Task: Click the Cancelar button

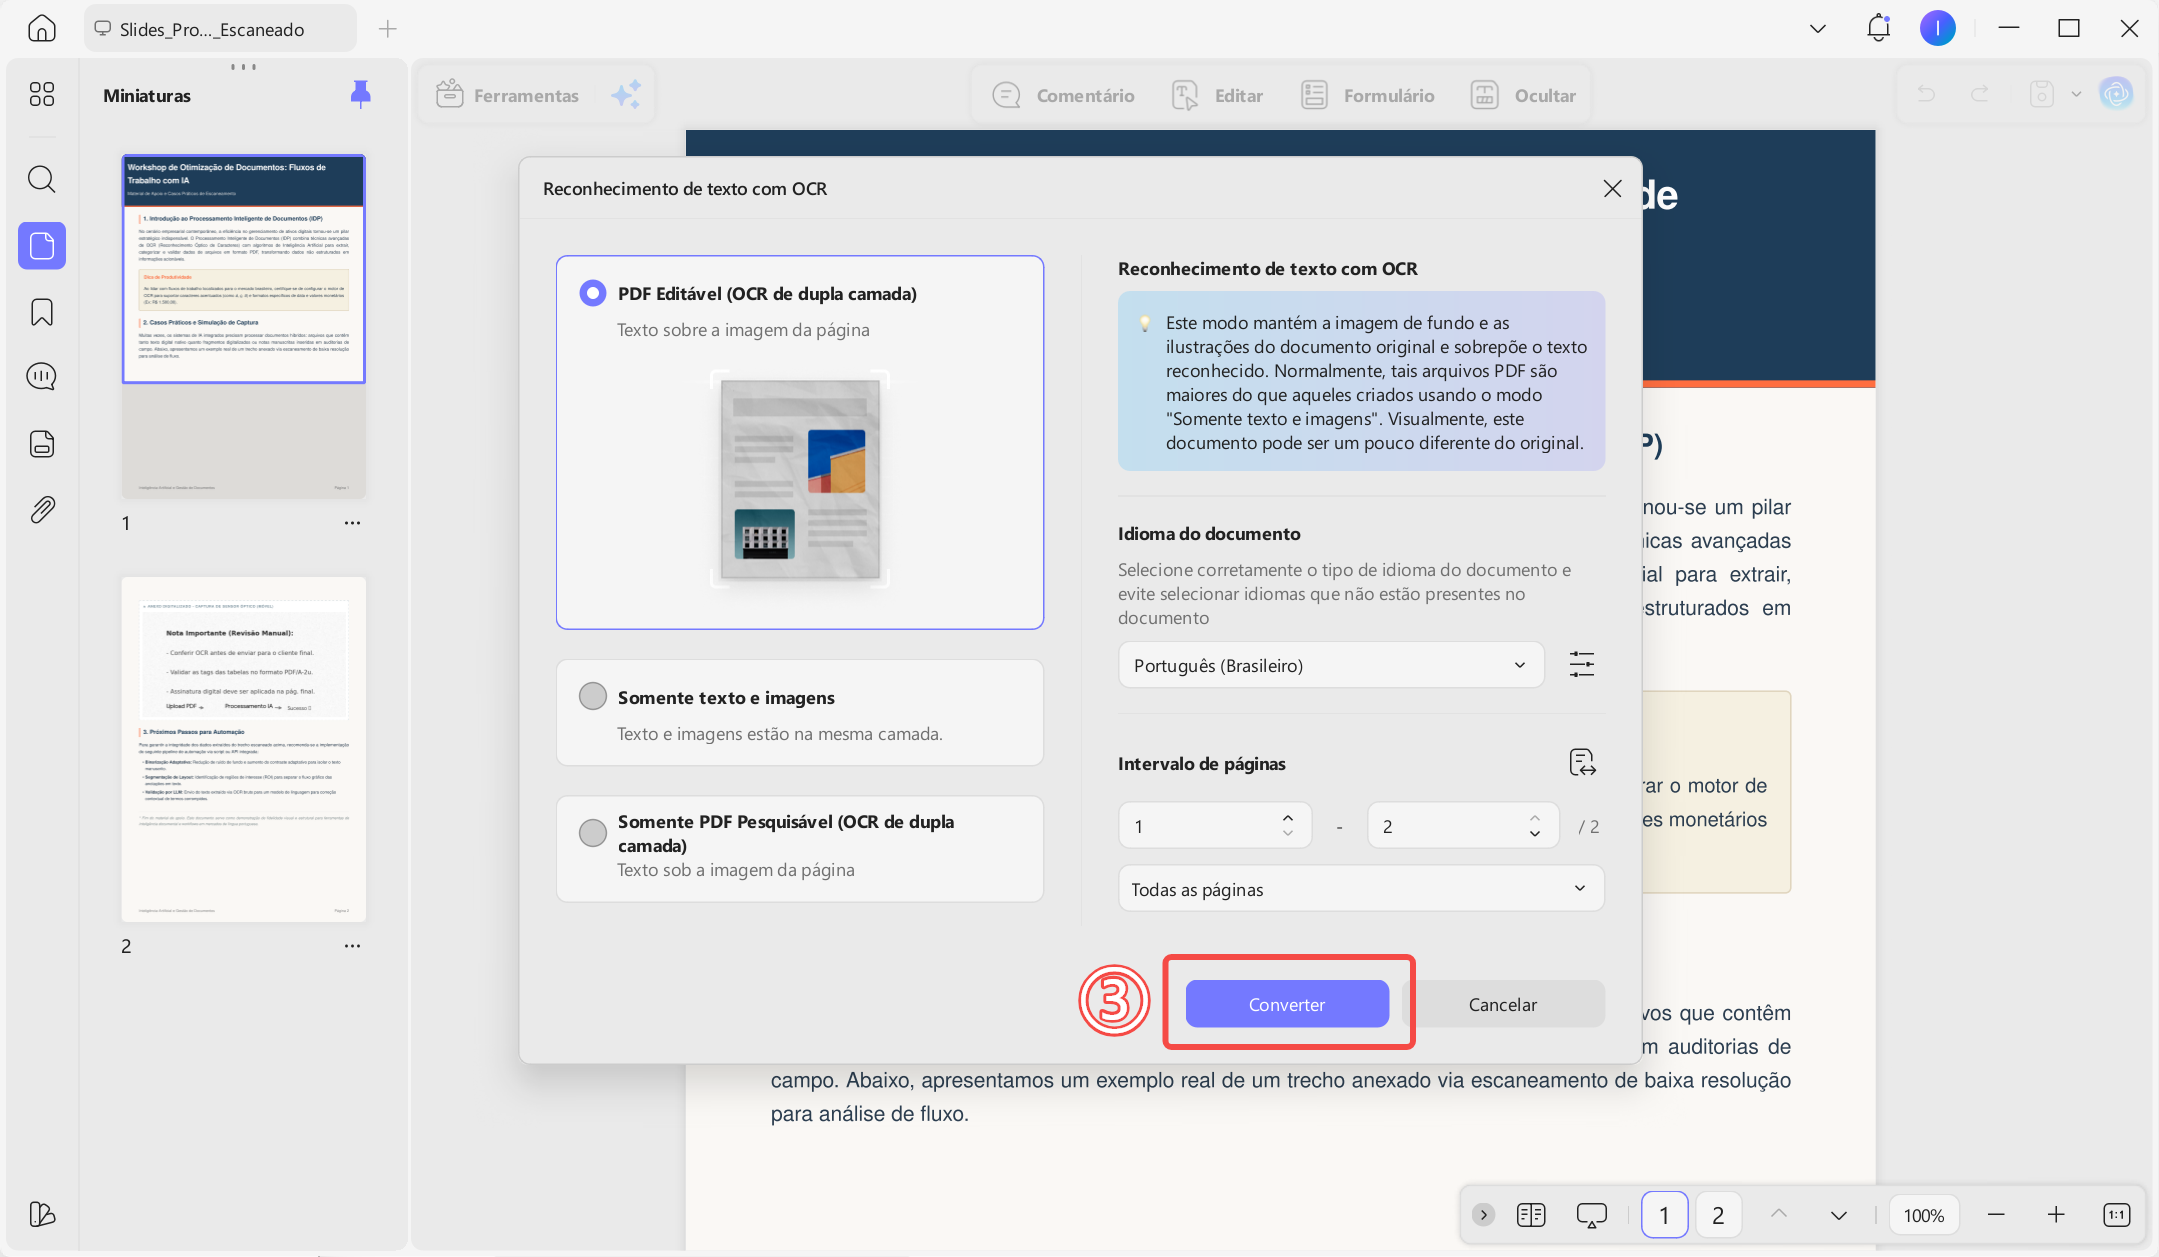Action: click(1503, 1004)
